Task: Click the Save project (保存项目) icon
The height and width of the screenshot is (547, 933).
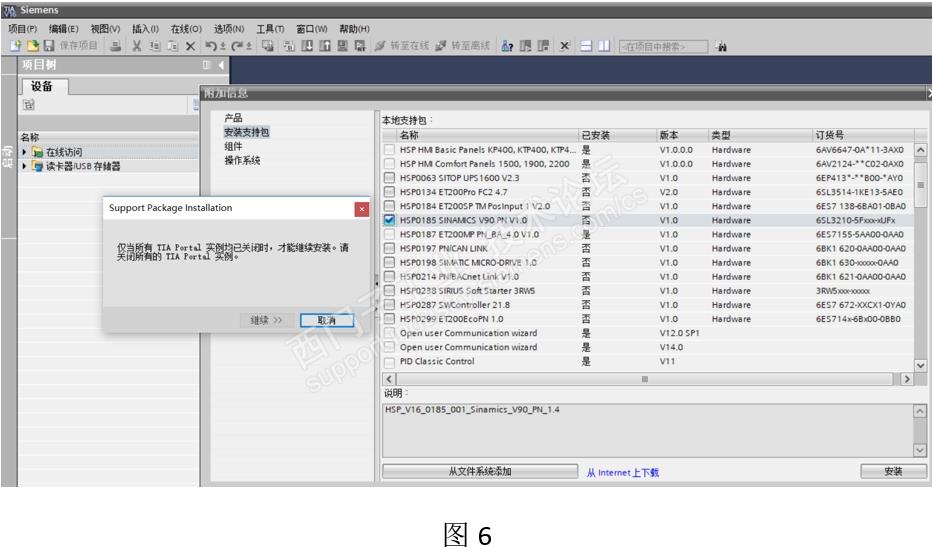Action: click(x=49, y=46)
